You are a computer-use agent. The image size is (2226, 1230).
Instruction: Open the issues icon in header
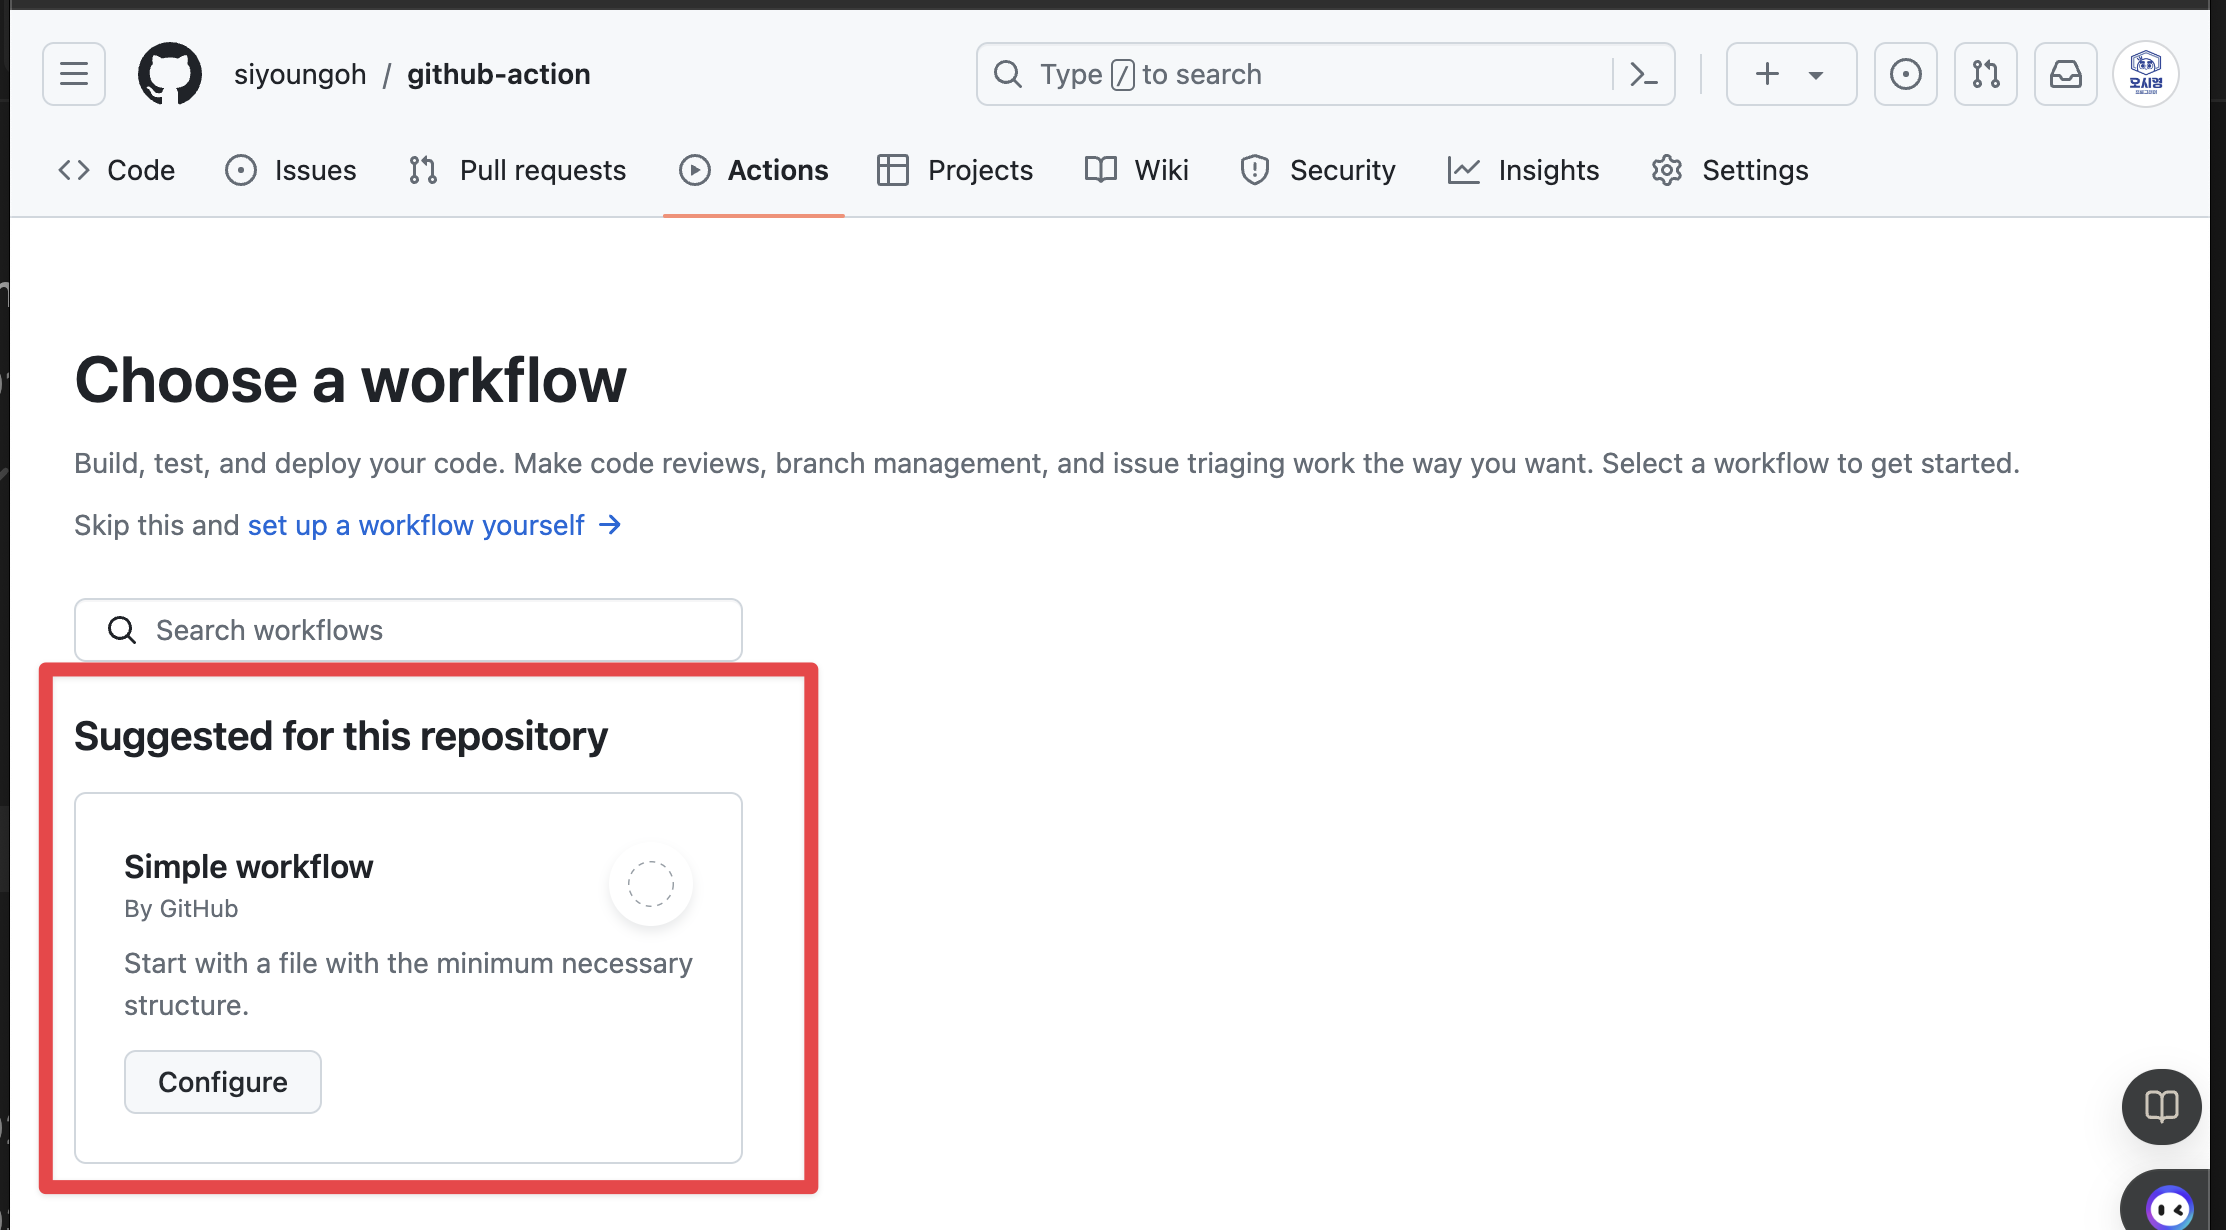pos(1905,74)
